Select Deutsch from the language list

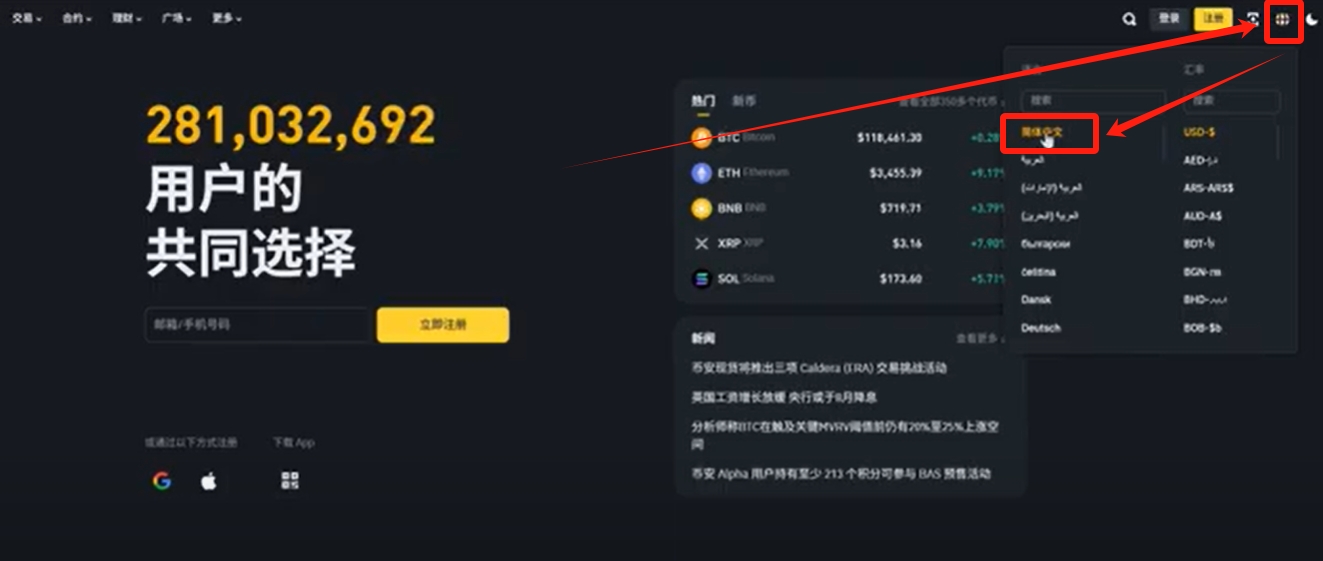click(1041, 328)
